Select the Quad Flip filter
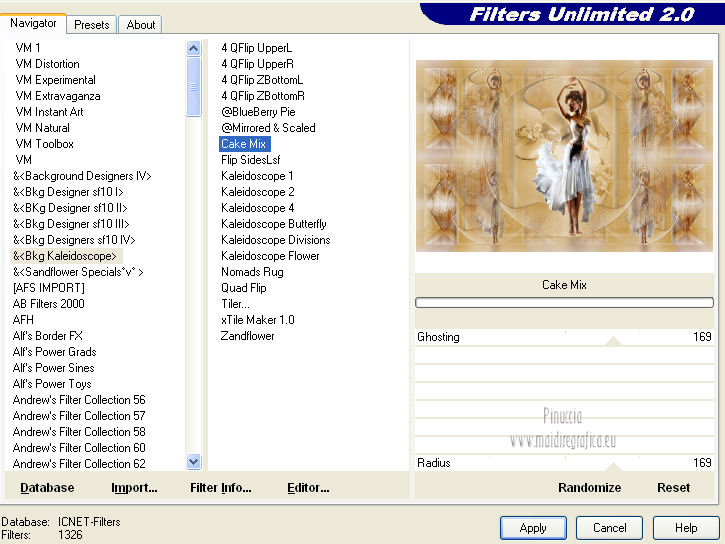 click(x=242, y=288)
